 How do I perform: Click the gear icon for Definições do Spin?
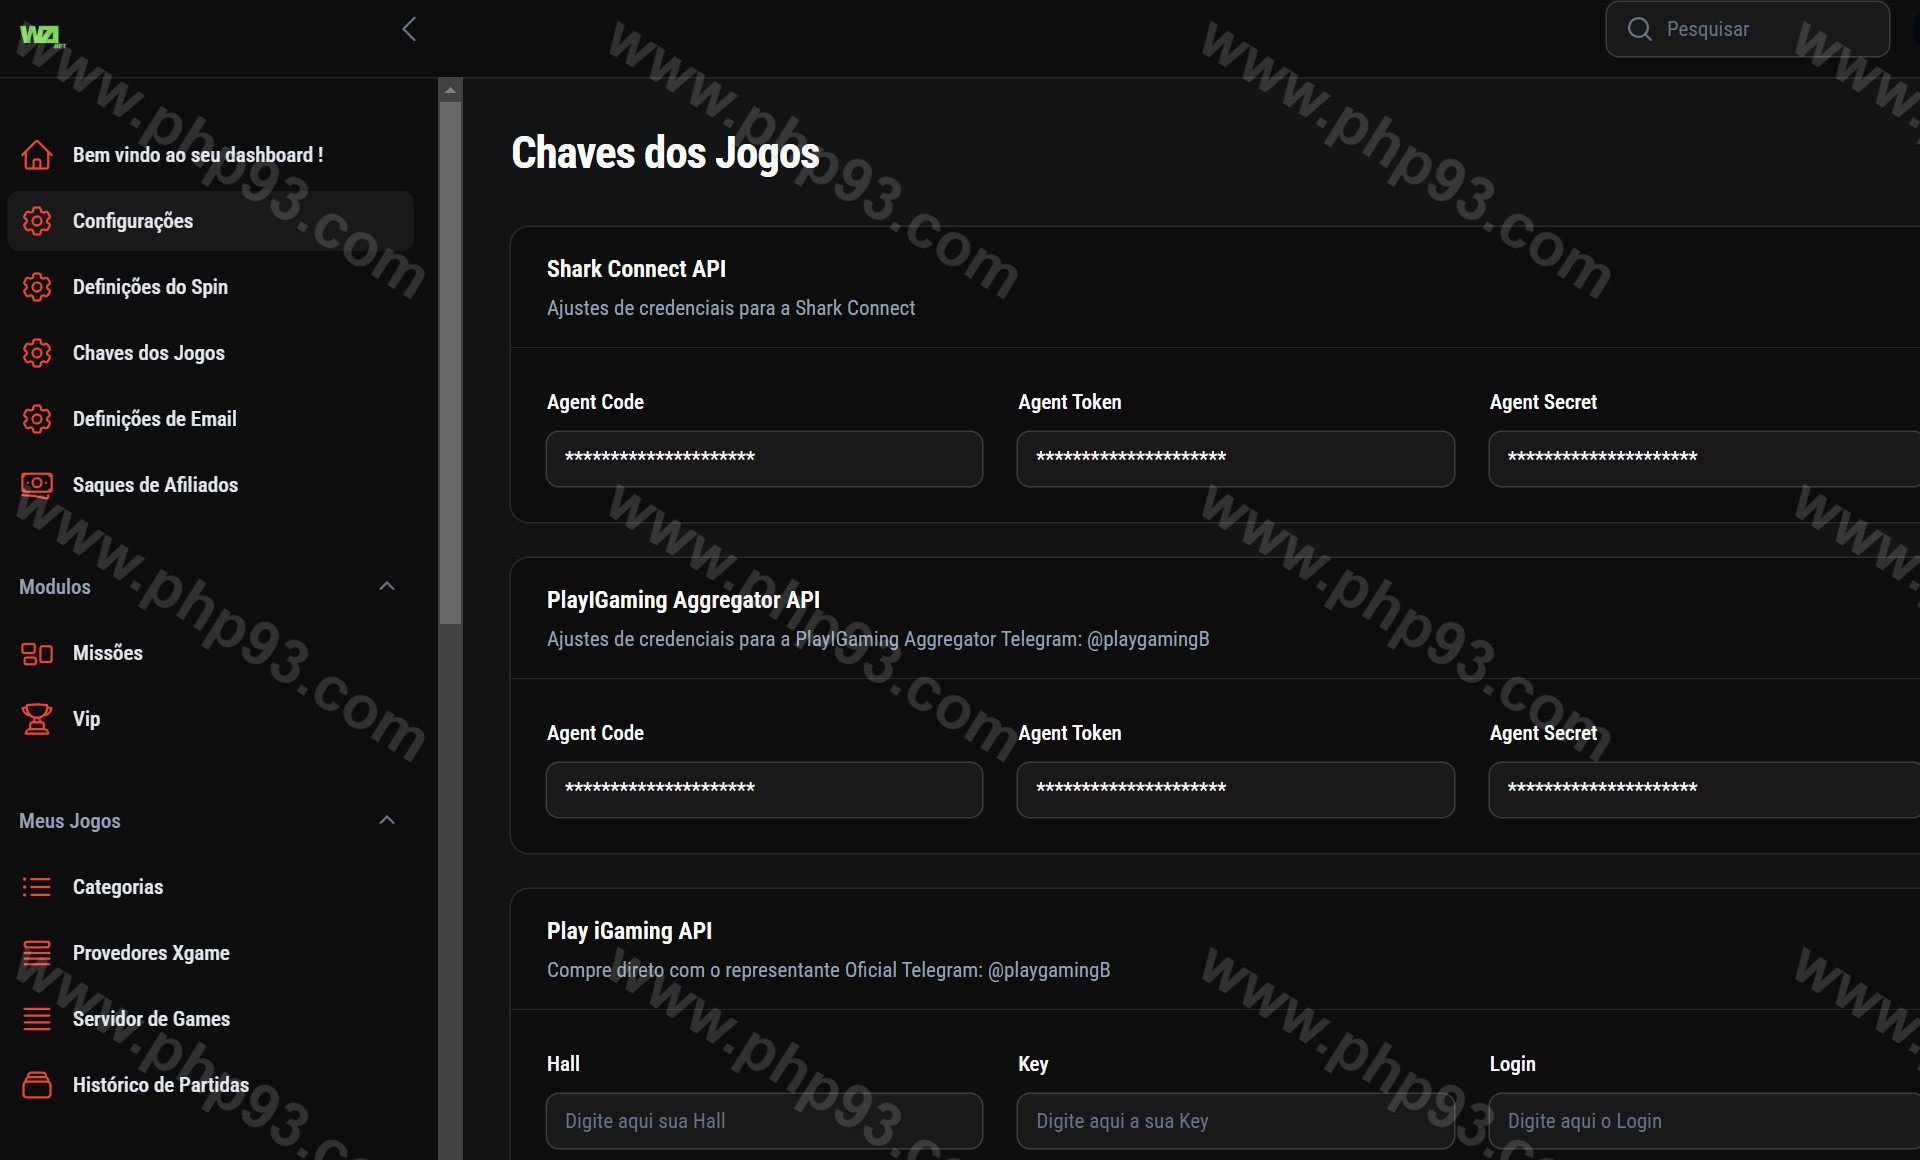coord(37,287)
